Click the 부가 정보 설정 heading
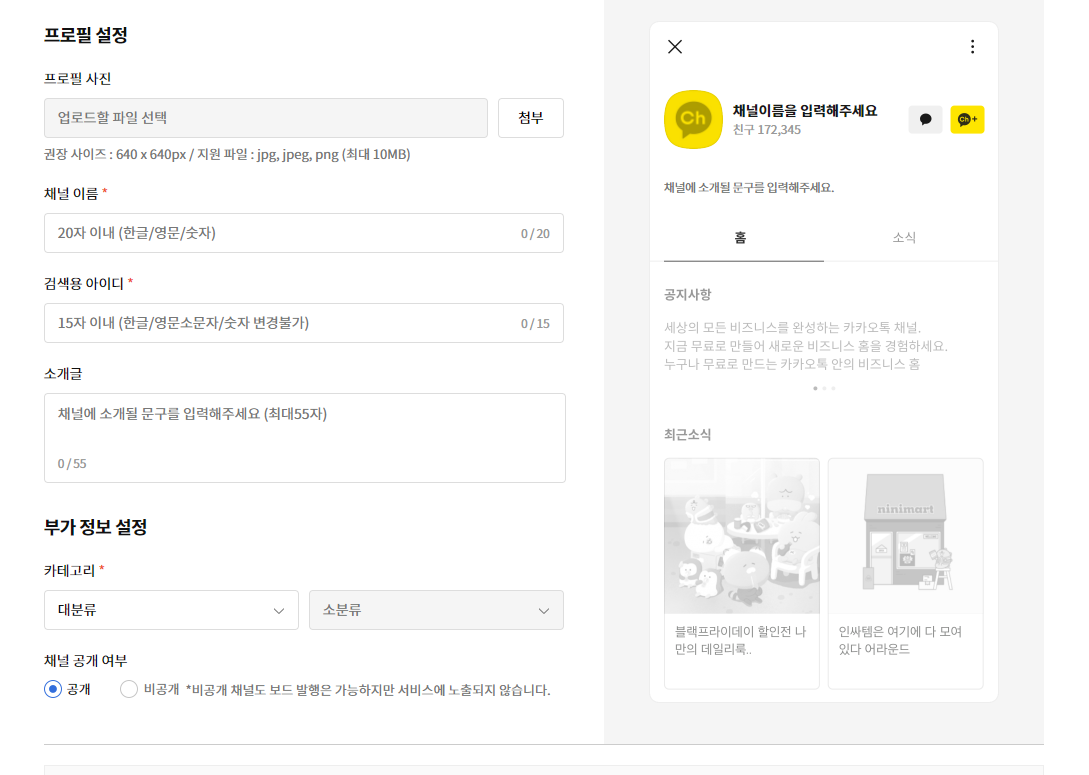 [x=95, y=526]
